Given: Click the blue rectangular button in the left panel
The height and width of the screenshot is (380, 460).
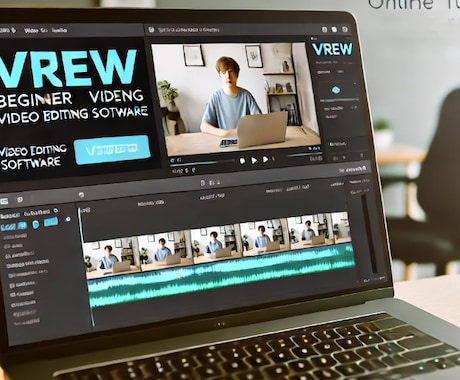Looking at the screenshot, I should [51, 222].
